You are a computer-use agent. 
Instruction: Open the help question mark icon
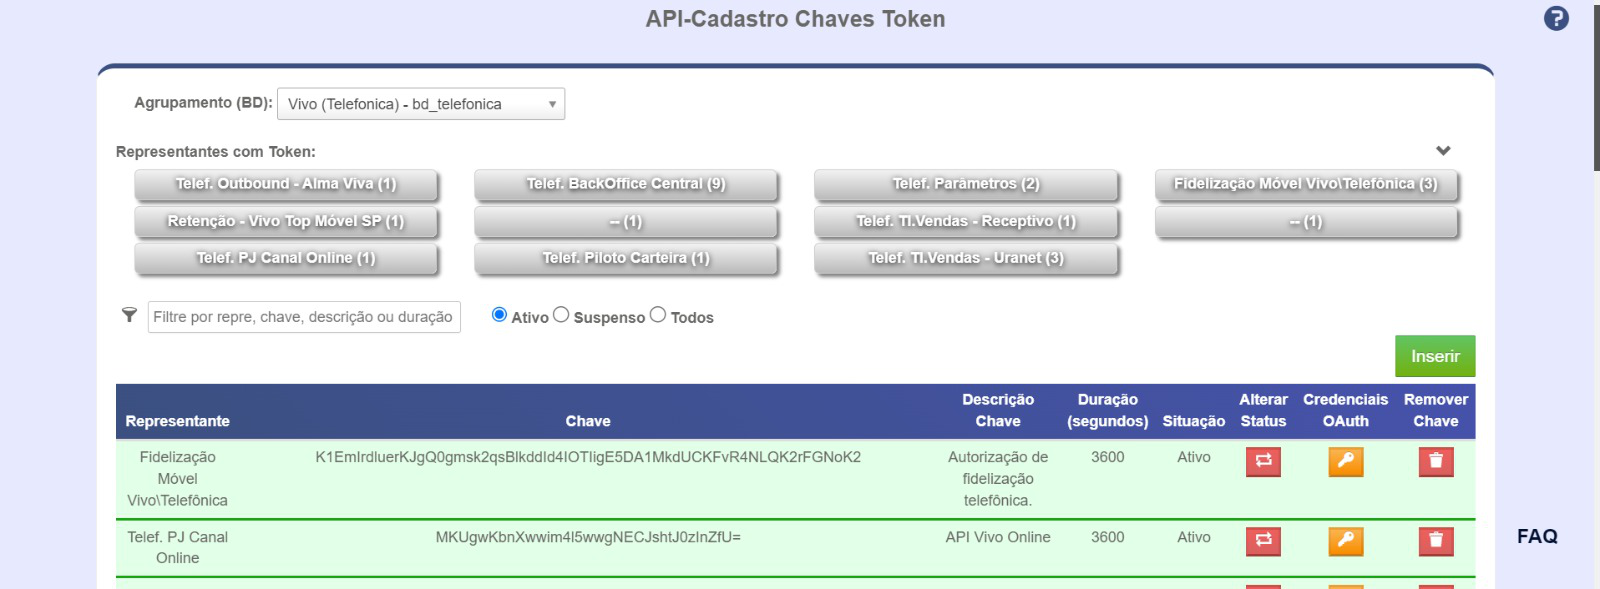1556,18
